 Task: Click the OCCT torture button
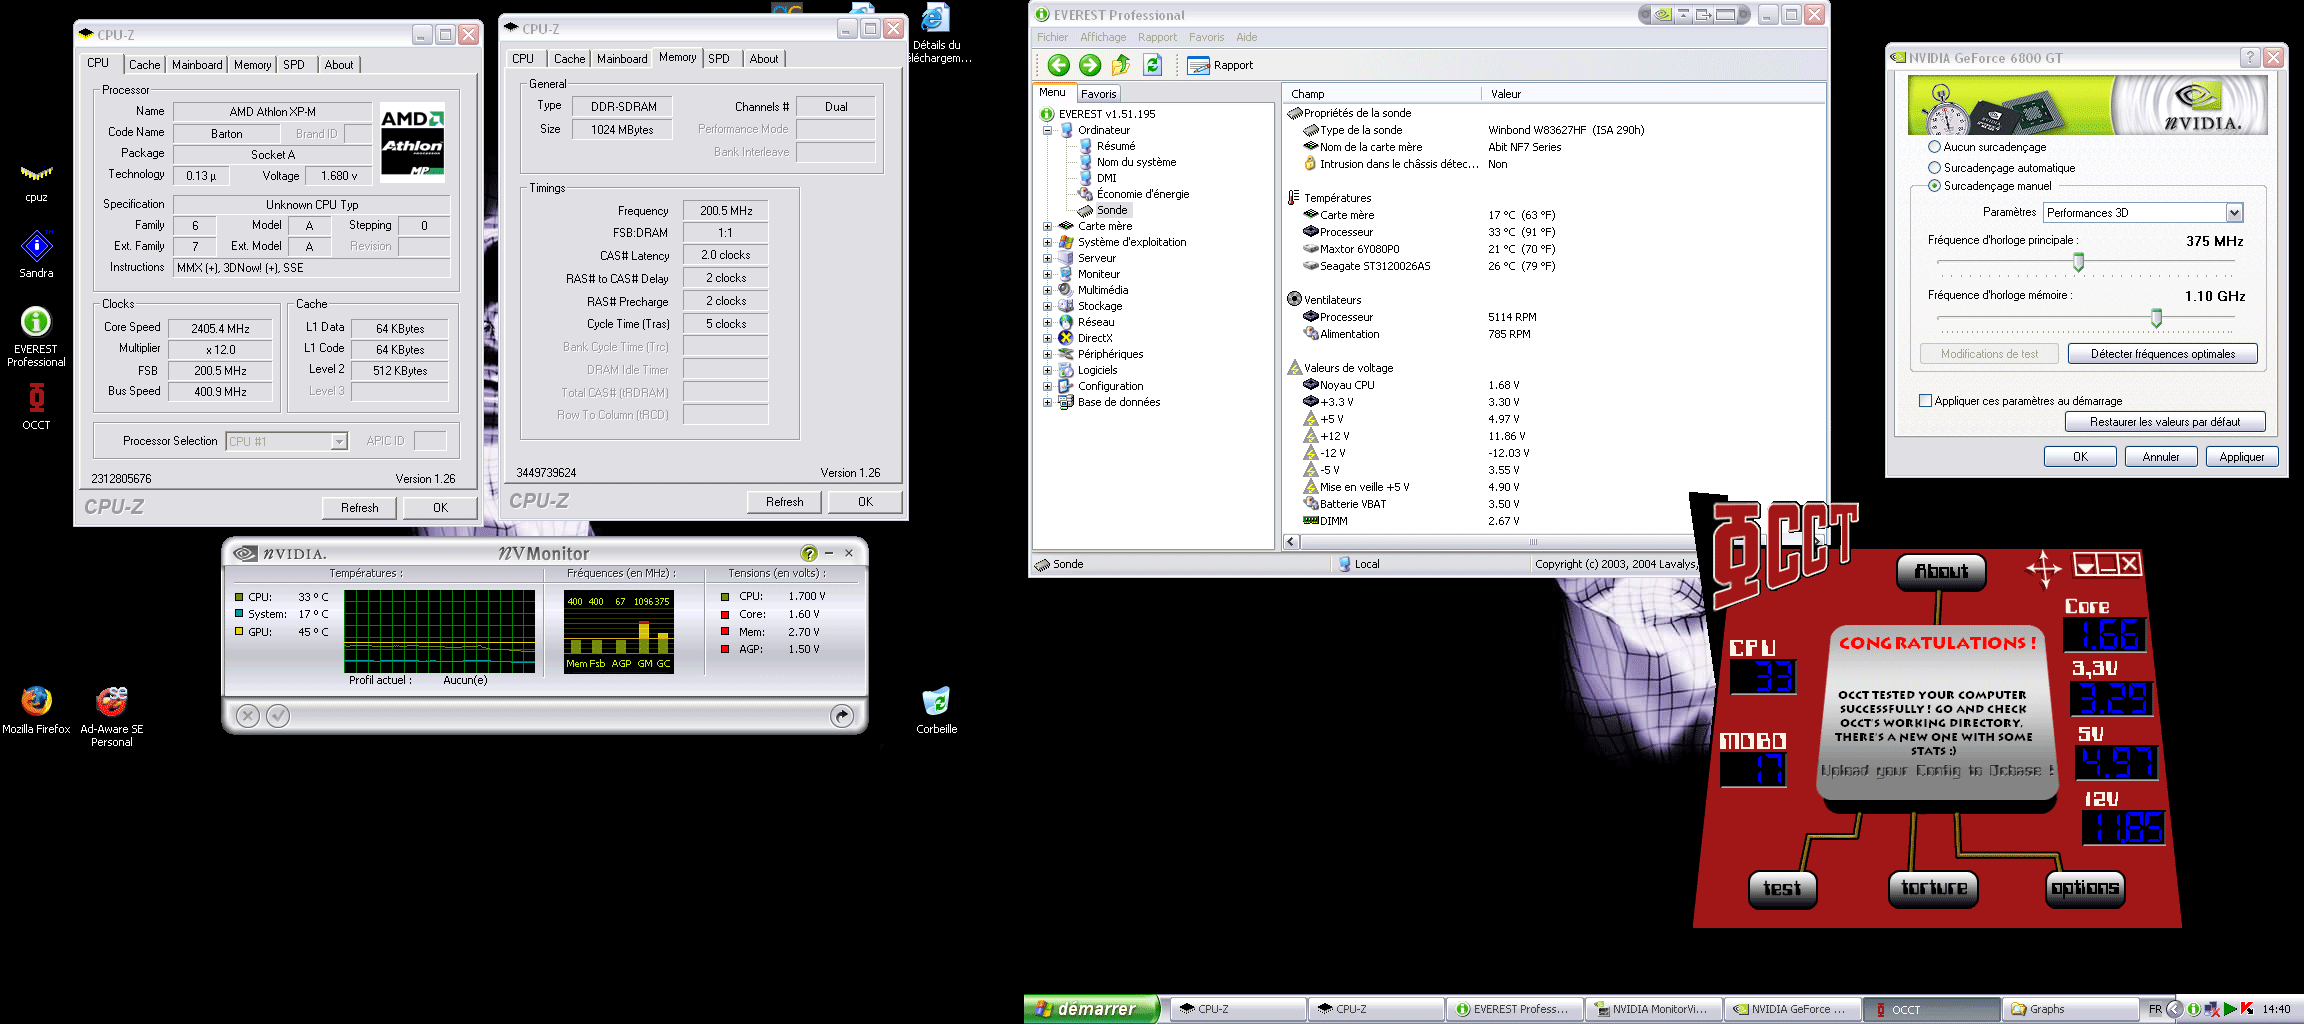click(x=1933, y=888)
